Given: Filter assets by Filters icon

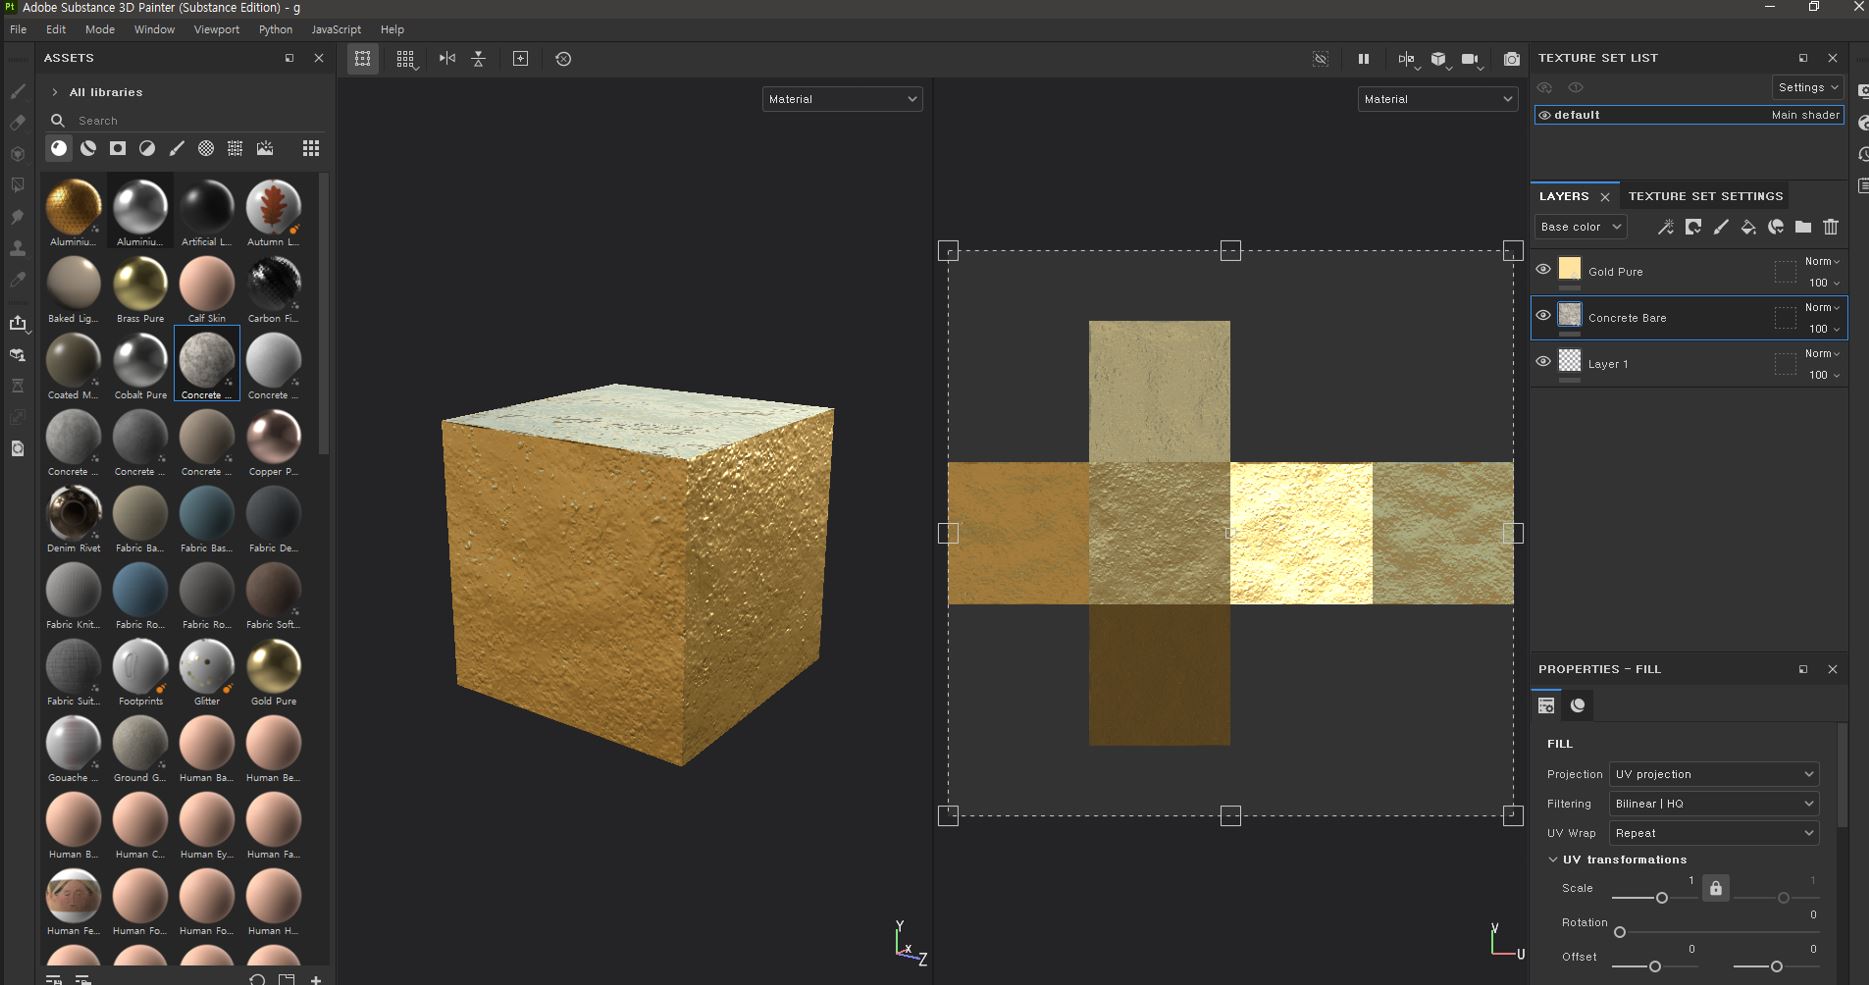Looking at the screenshot, I should [x=147, y=148].
